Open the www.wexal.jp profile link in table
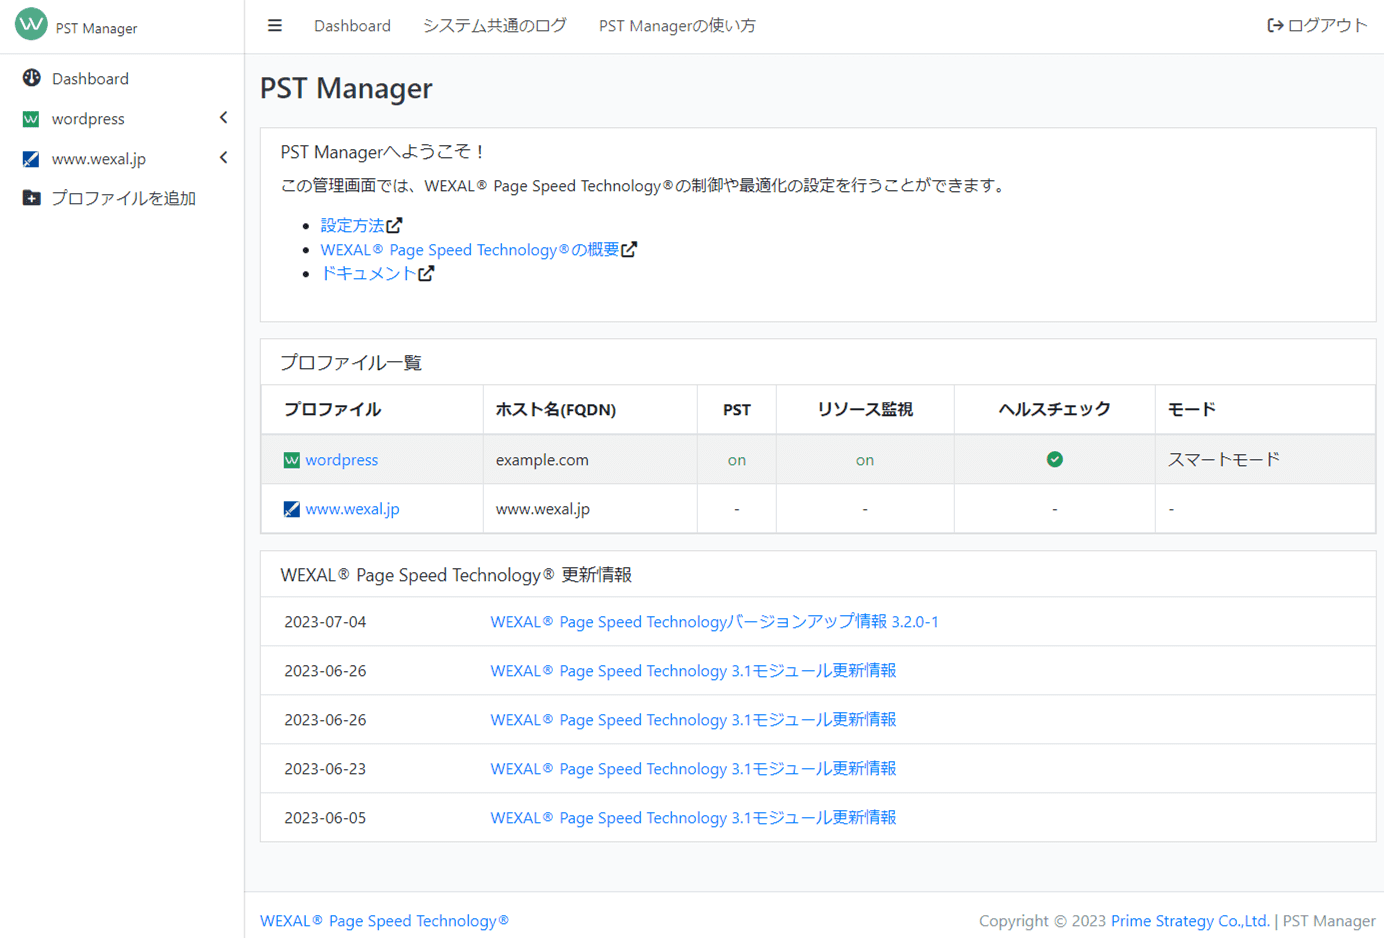This screenshot has height=938, width=1384. (x=352, y=509)
